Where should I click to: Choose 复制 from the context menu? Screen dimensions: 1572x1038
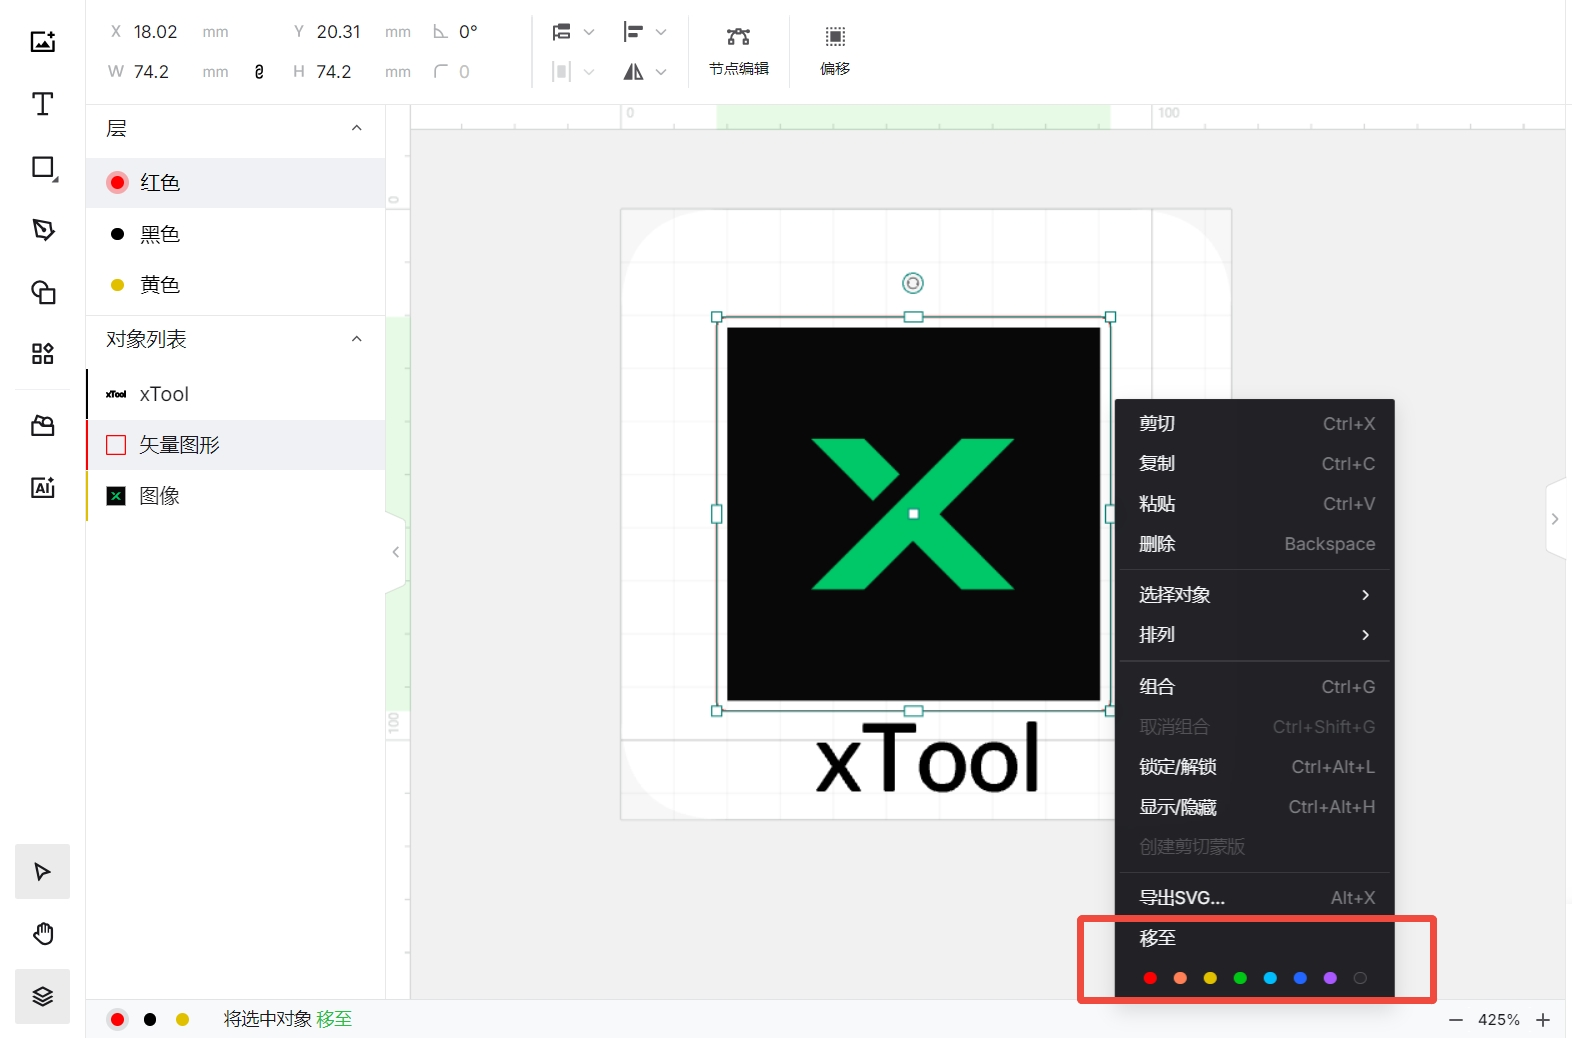click(1255, 464)
